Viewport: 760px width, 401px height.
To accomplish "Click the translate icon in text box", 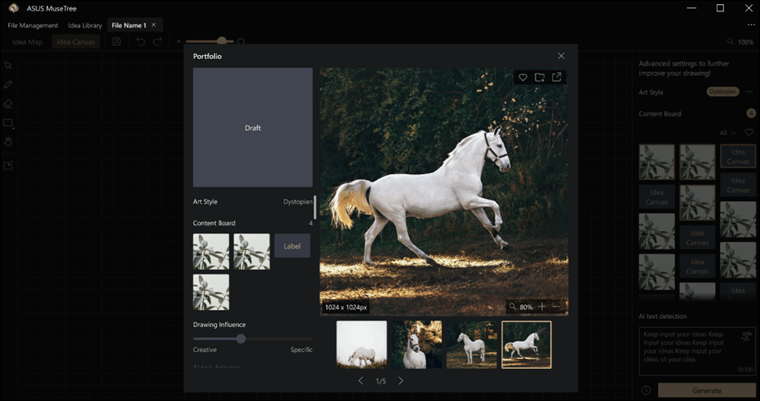I will click(x=746, y=337).
